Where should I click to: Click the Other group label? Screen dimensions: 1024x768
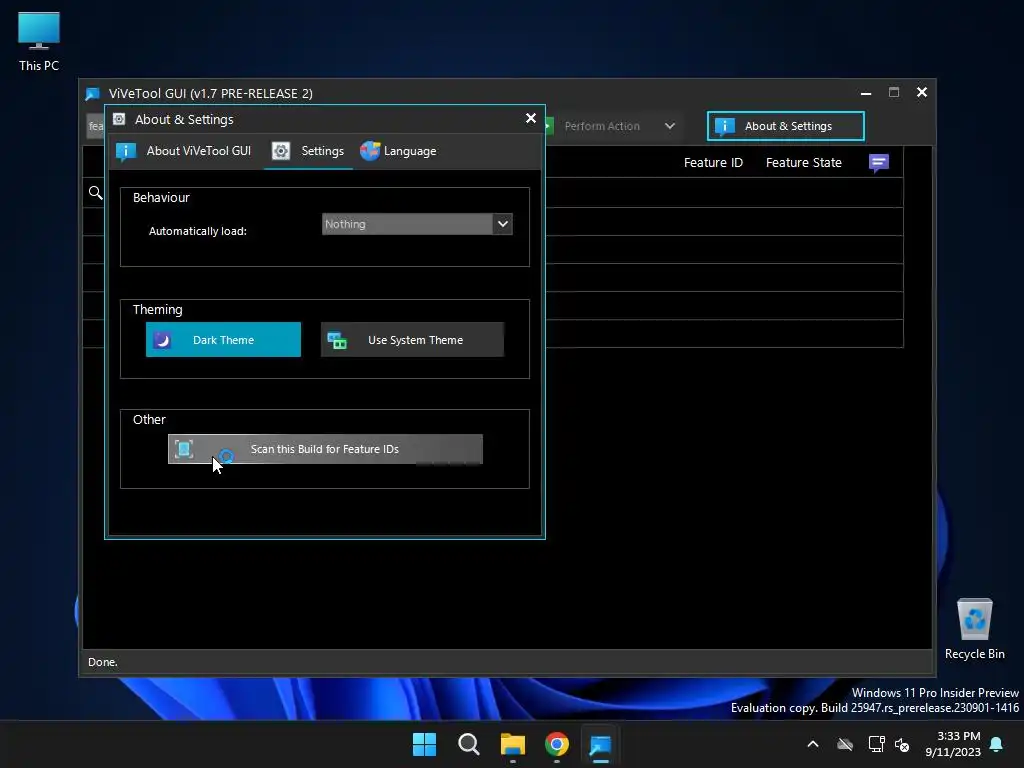149,419
